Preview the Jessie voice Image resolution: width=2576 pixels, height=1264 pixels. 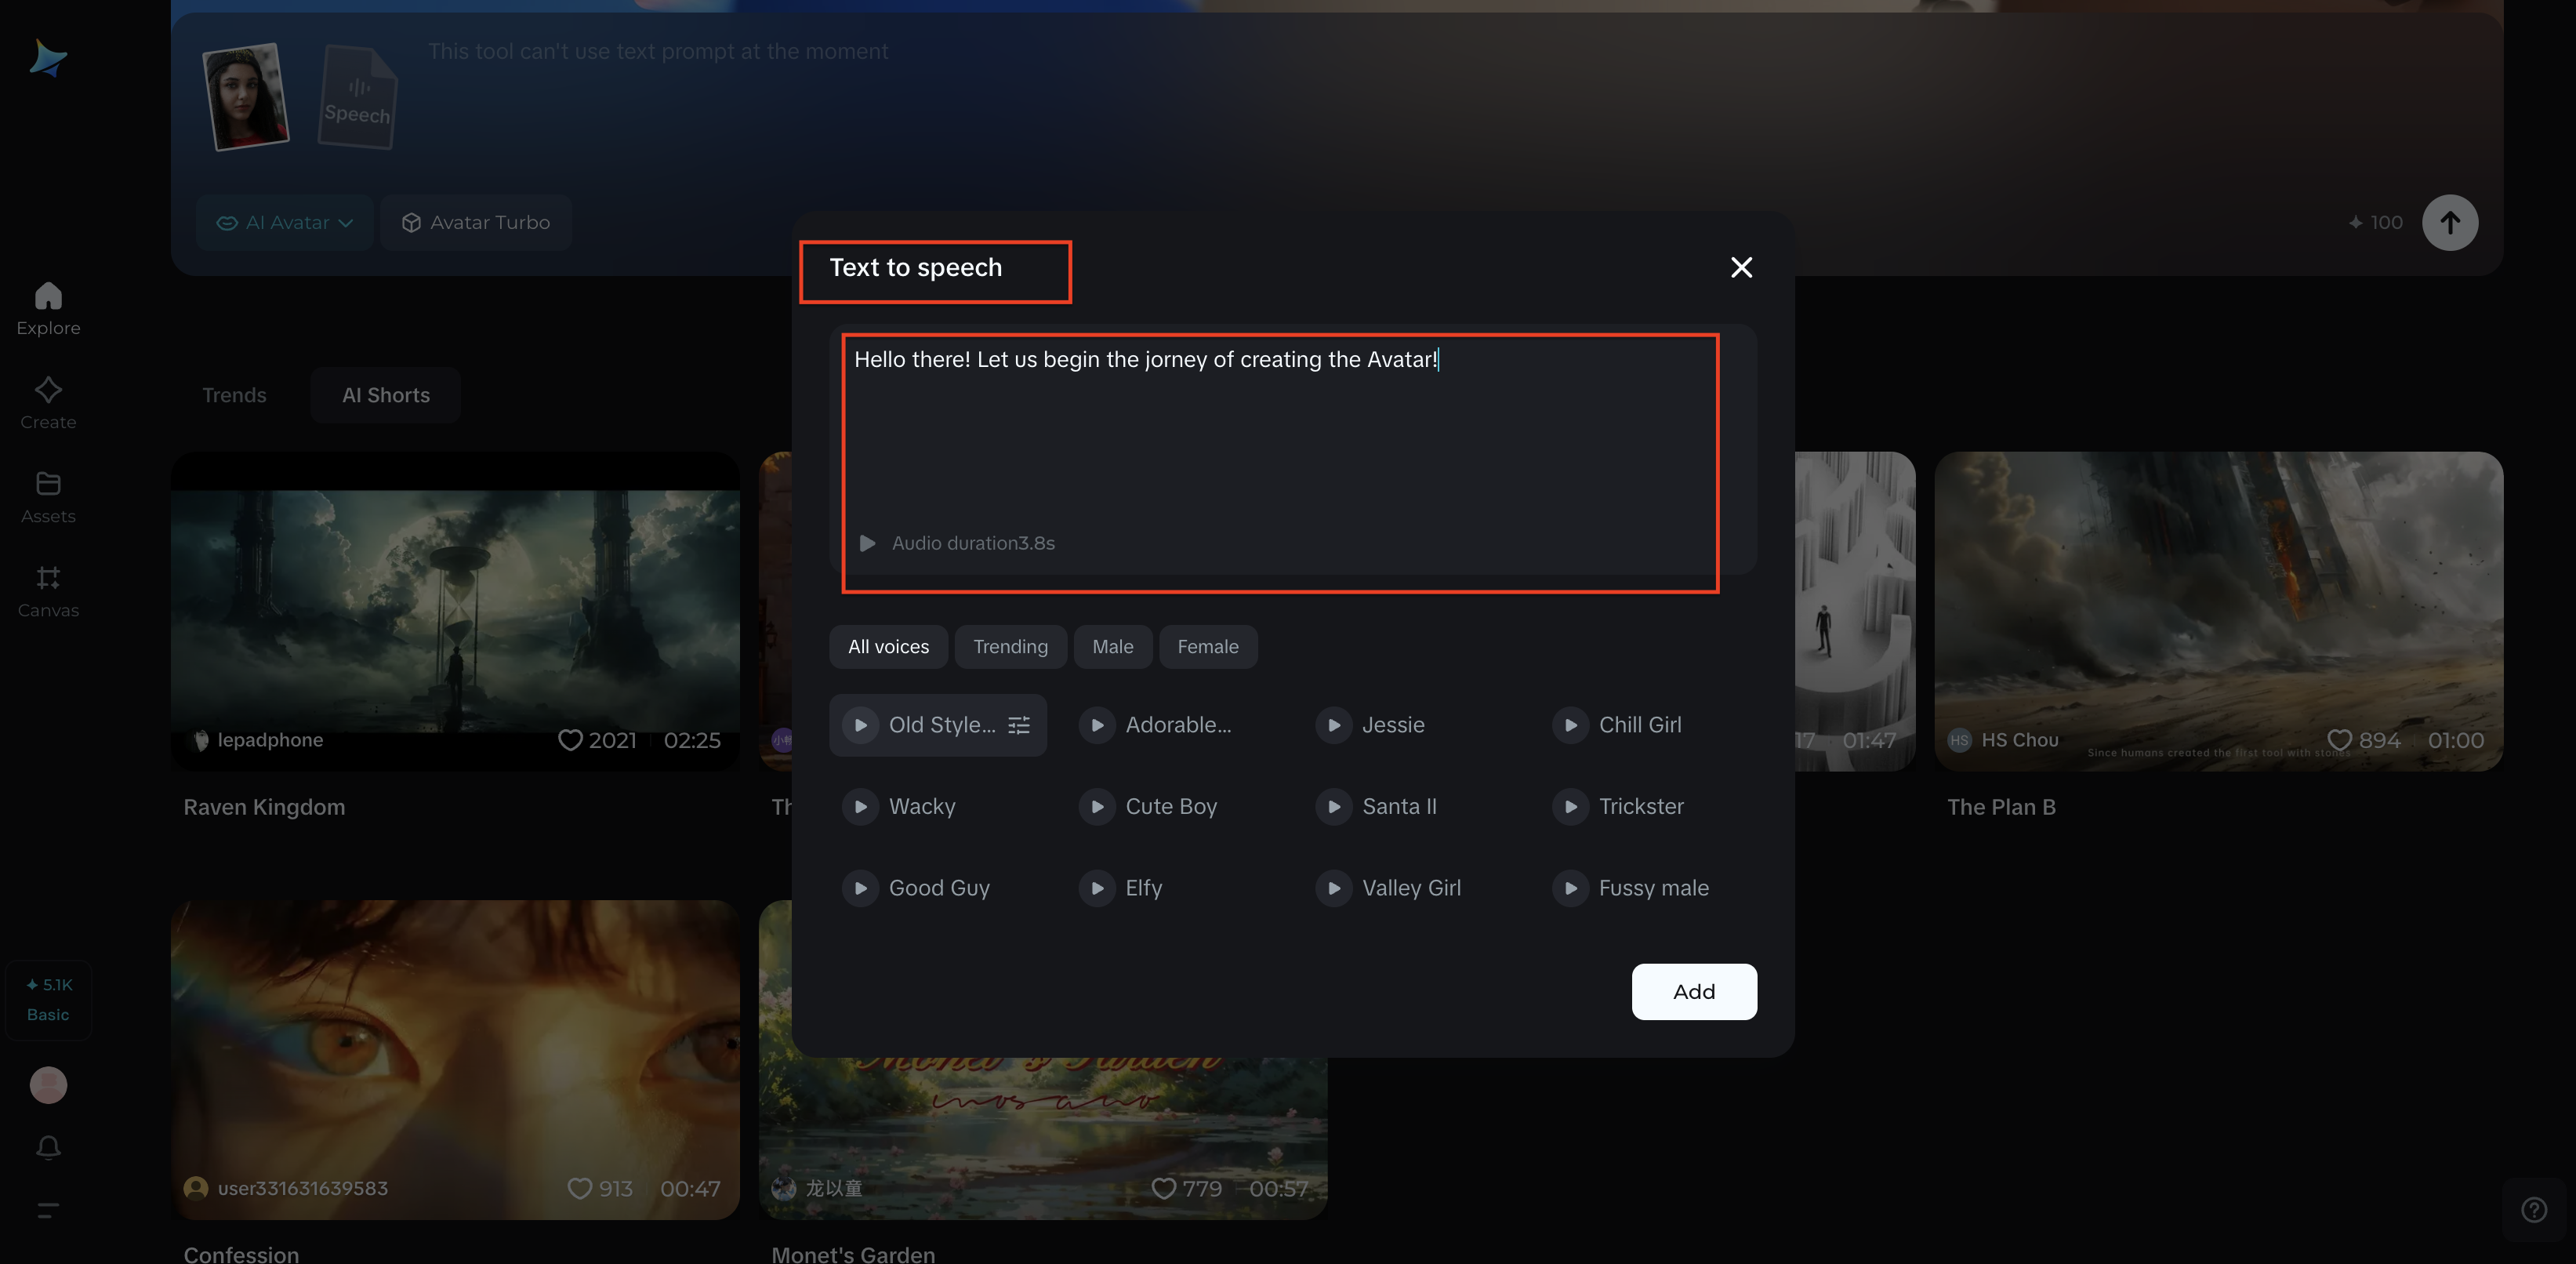(x=1333, y=725)
